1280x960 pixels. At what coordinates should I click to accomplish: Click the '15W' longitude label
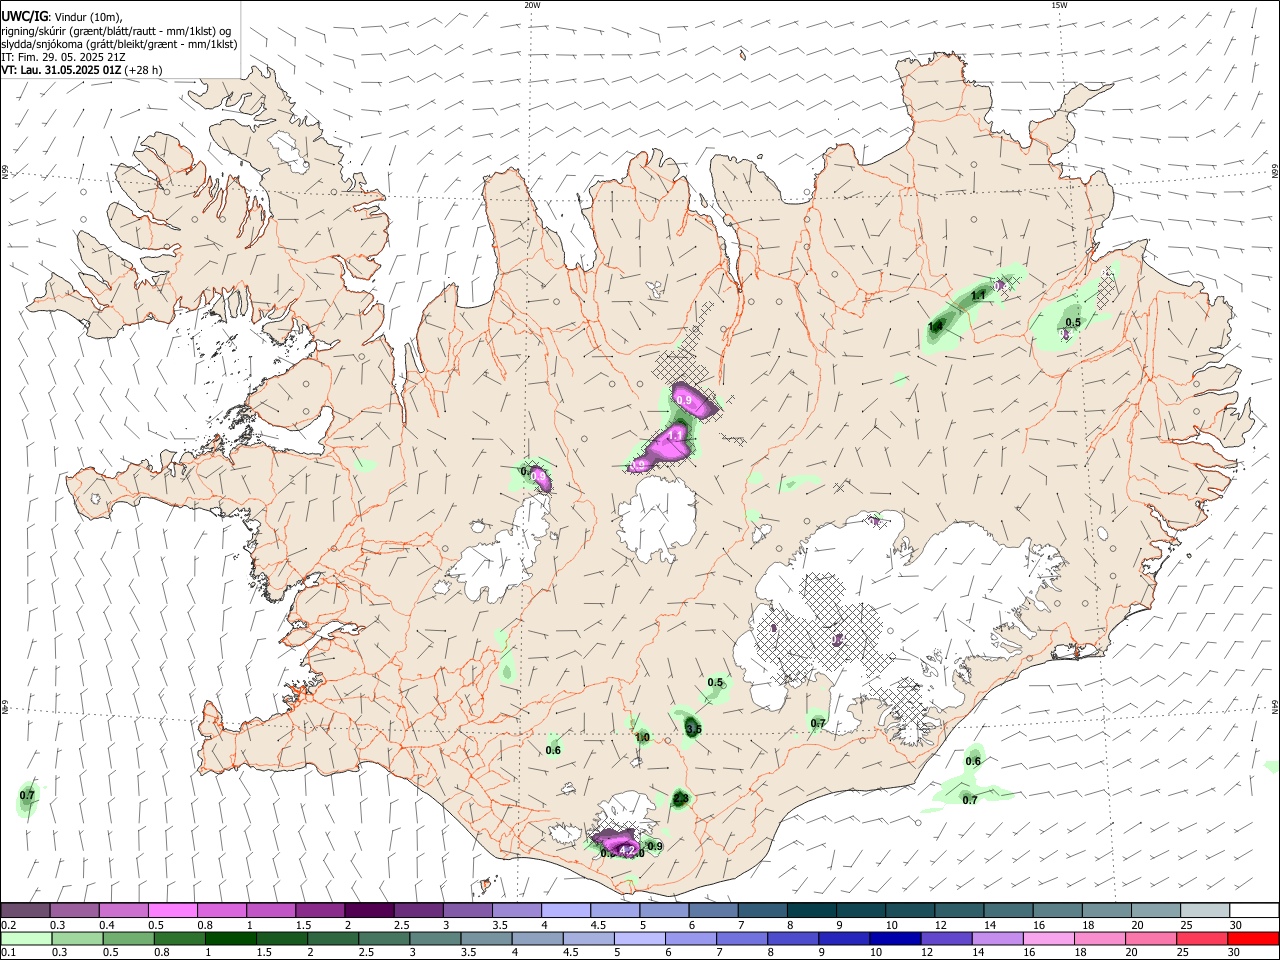pos(1059,5)
